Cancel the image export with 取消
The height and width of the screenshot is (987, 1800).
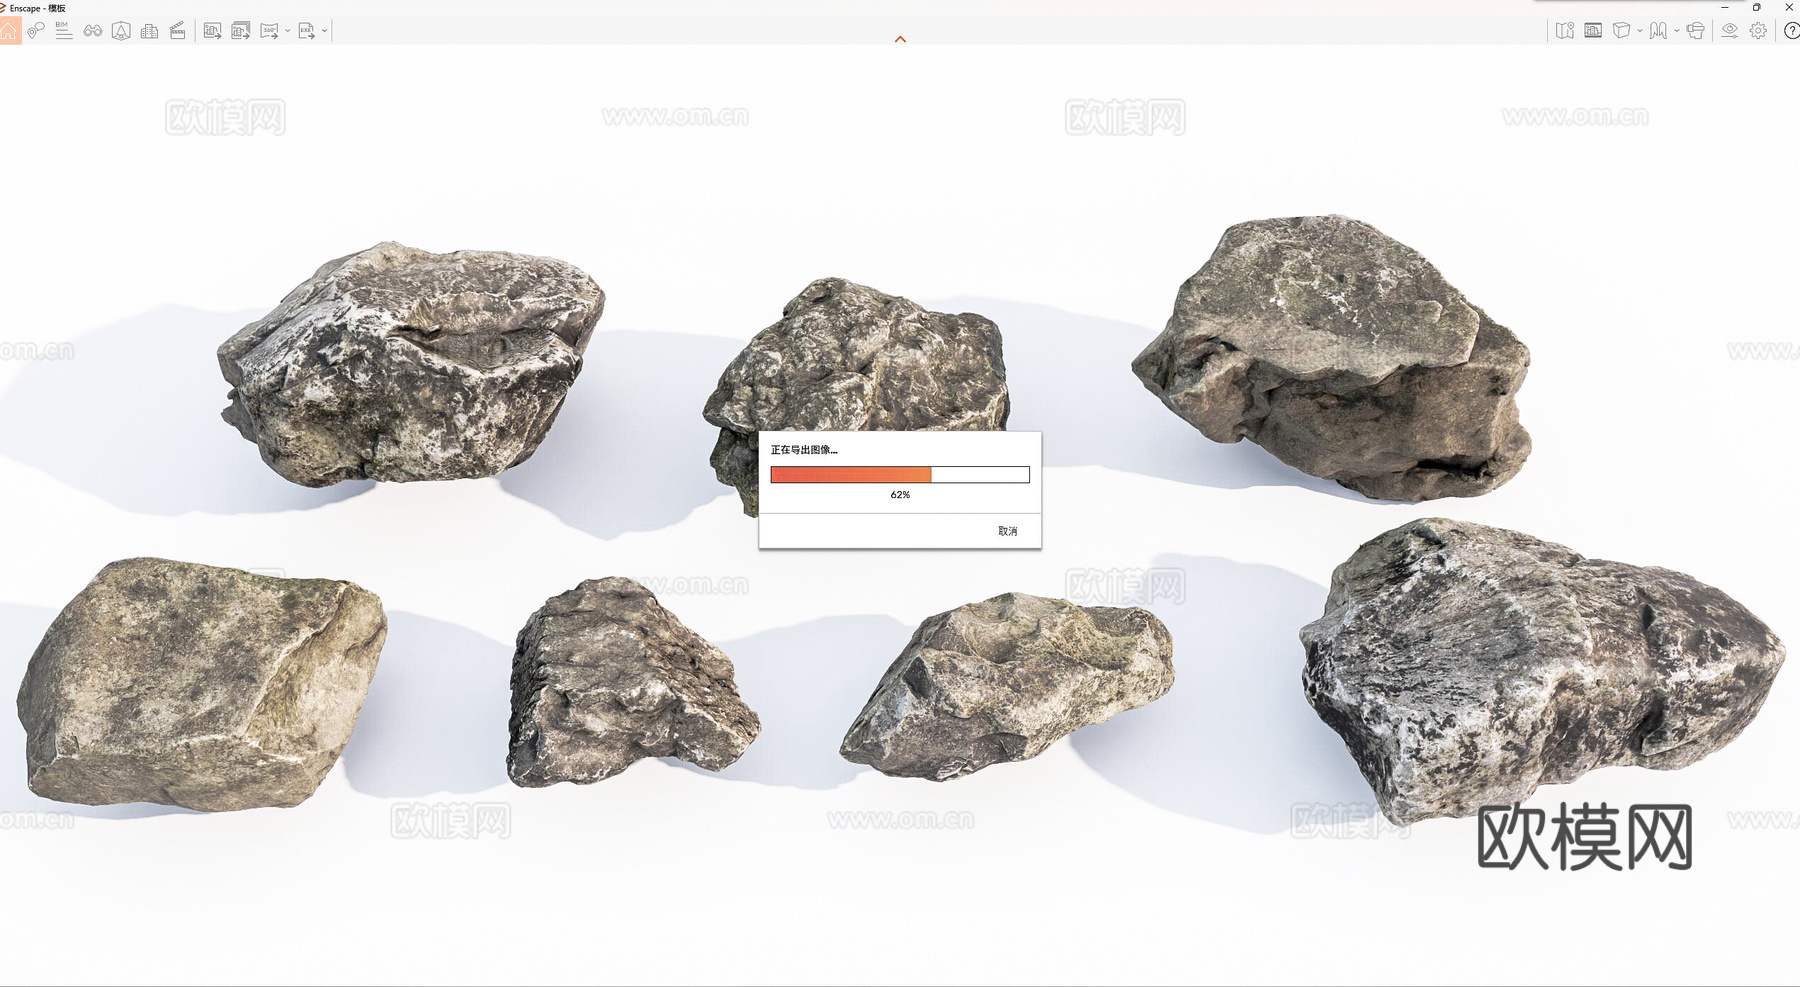[x=1007, y=531]
